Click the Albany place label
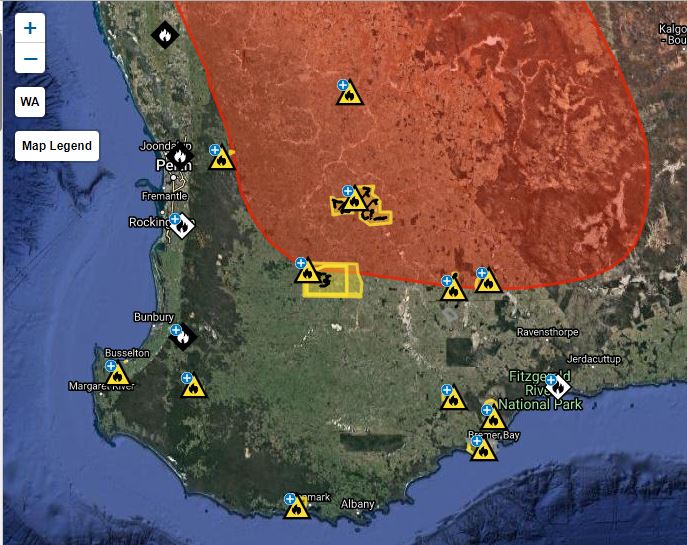 pos(358,504)
